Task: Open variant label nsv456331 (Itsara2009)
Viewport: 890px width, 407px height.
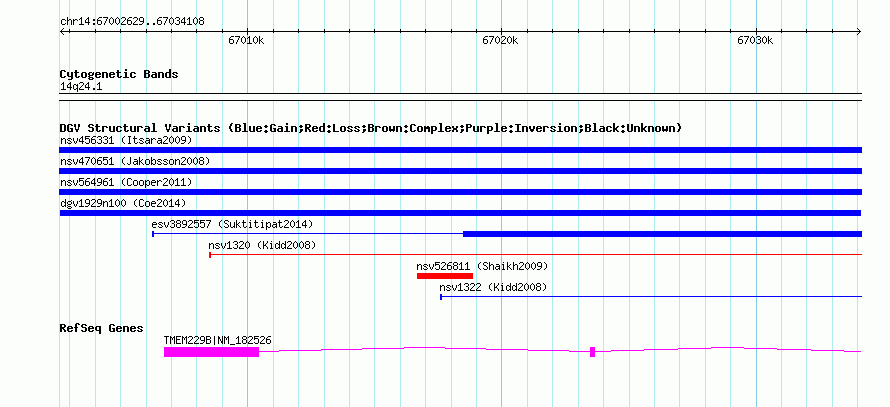Action: [x=126, y=140]
